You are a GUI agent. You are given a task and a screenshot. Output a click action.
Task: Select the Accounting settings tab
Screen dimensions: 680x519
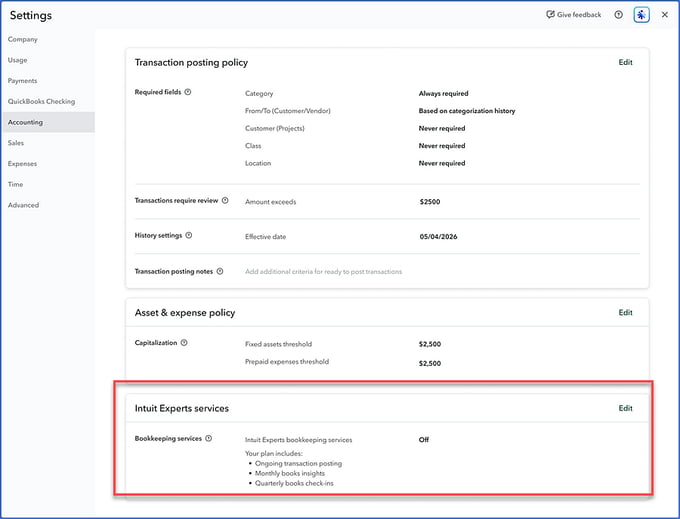pos(48,122)
